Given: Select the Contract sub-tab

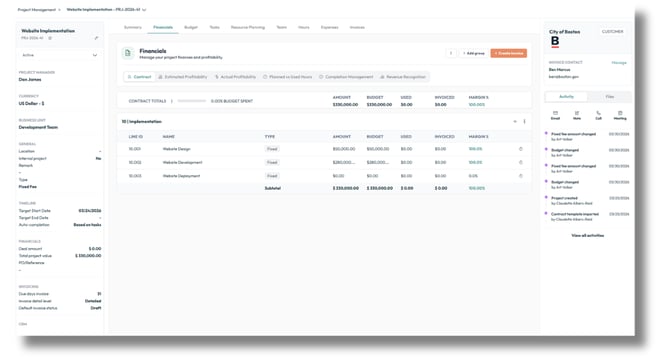Looking at the screenshot, I should point(140,77).
